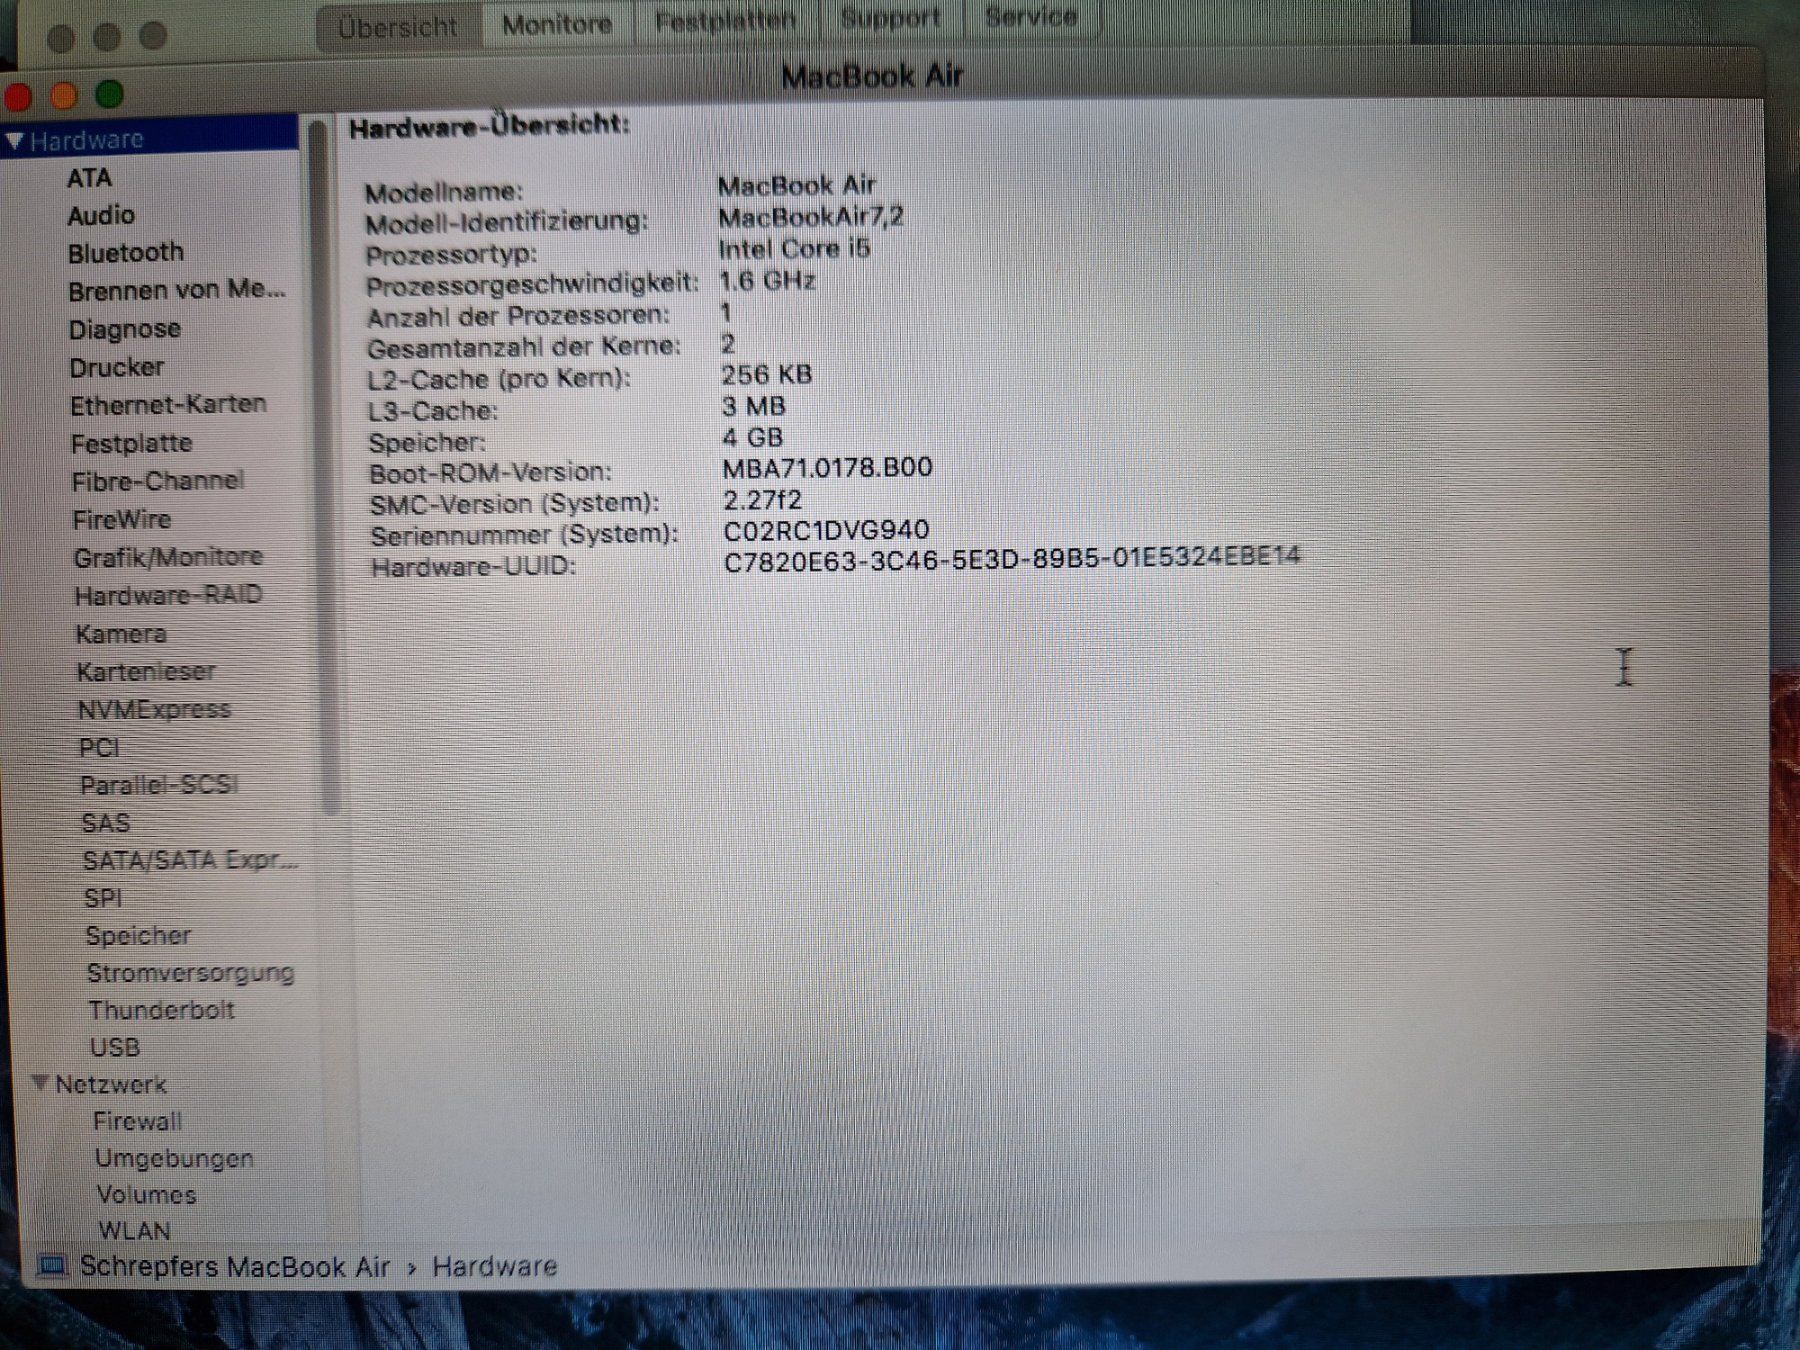Select Grafik/Monitore in the sidebar
Image resolution: width=1800 pixels, height=1350 pixels.
coord(168,557)
